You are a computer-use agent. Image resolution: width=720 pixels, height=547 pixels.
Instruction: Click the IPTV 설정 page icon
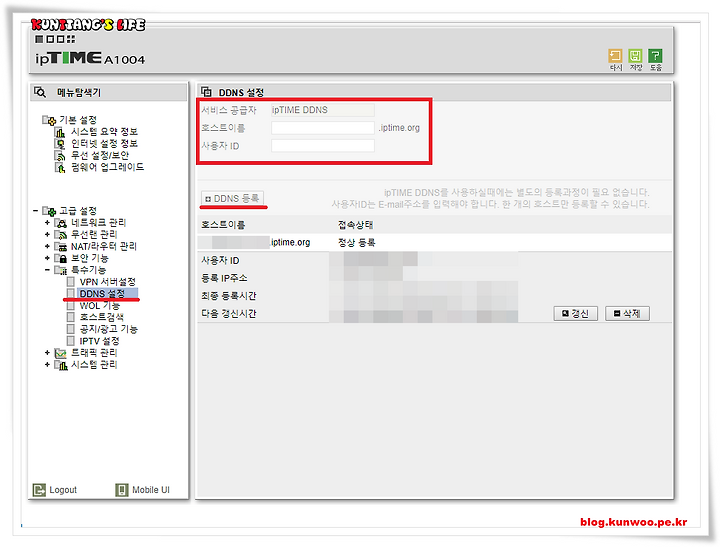(71, 341)
